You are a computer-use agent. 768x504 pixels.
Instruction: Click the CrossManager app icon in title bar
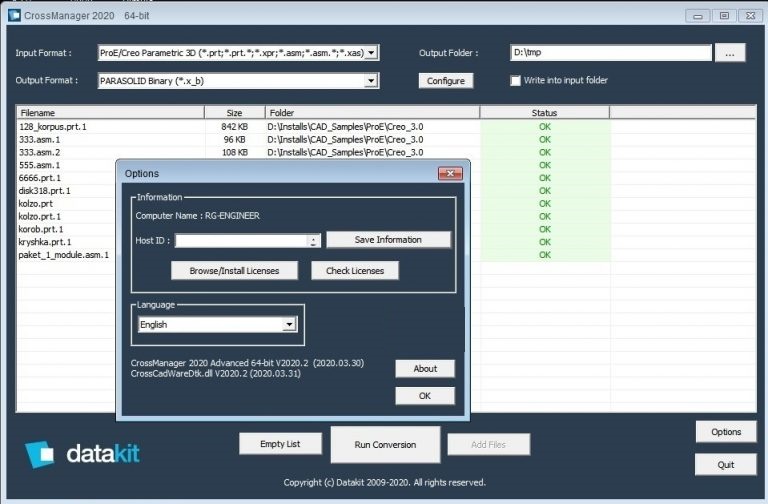pyautogui.click(x=14, y=15)
